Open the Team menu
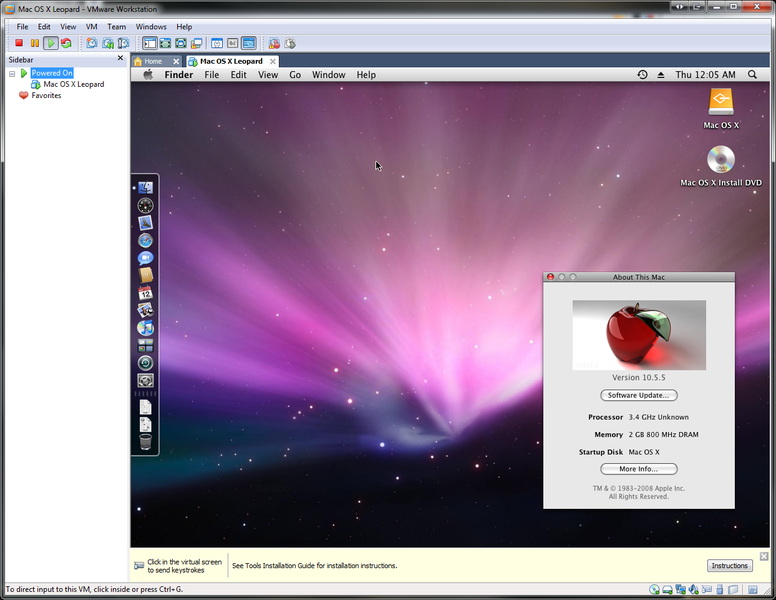 click(117, 27)
